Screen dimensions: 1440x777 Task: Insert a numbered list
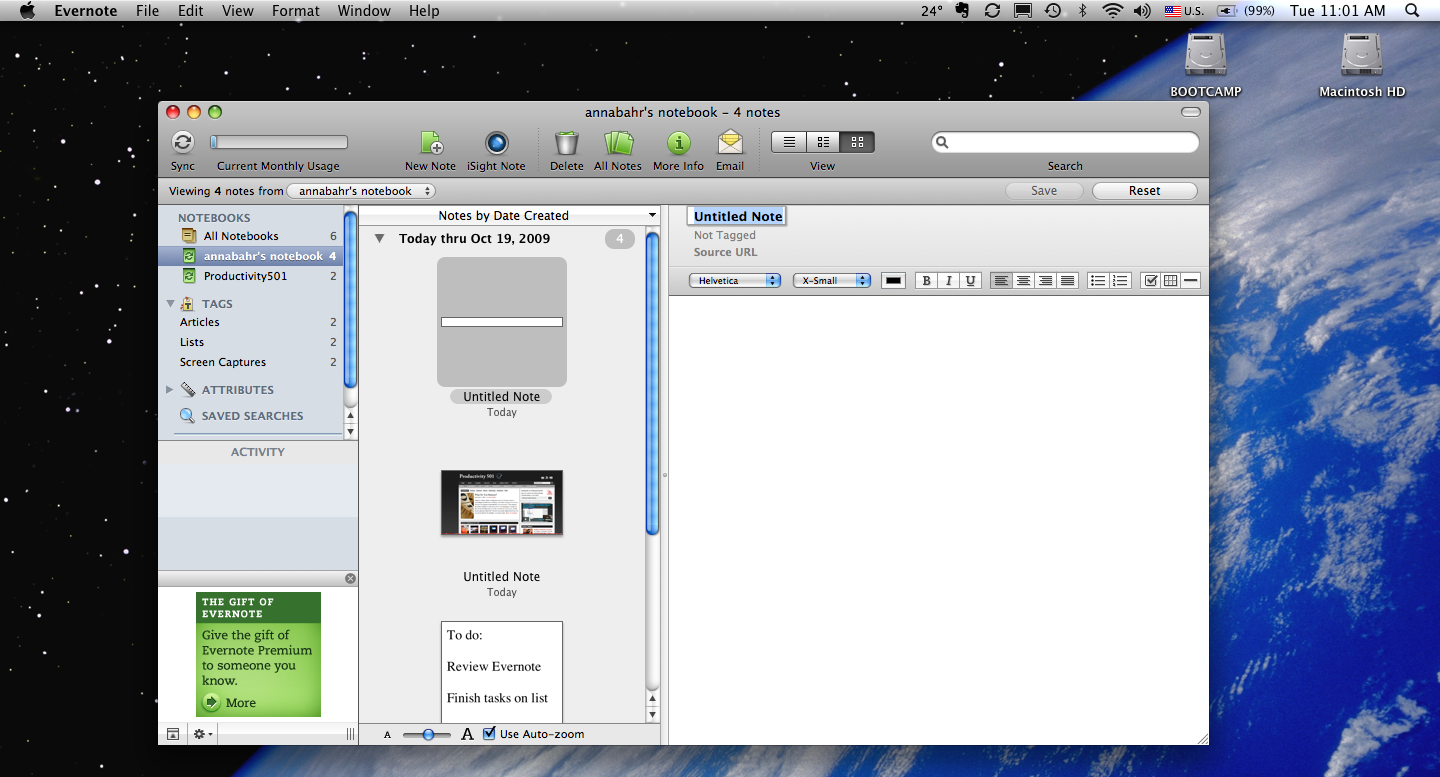[x=1120, y=281]
